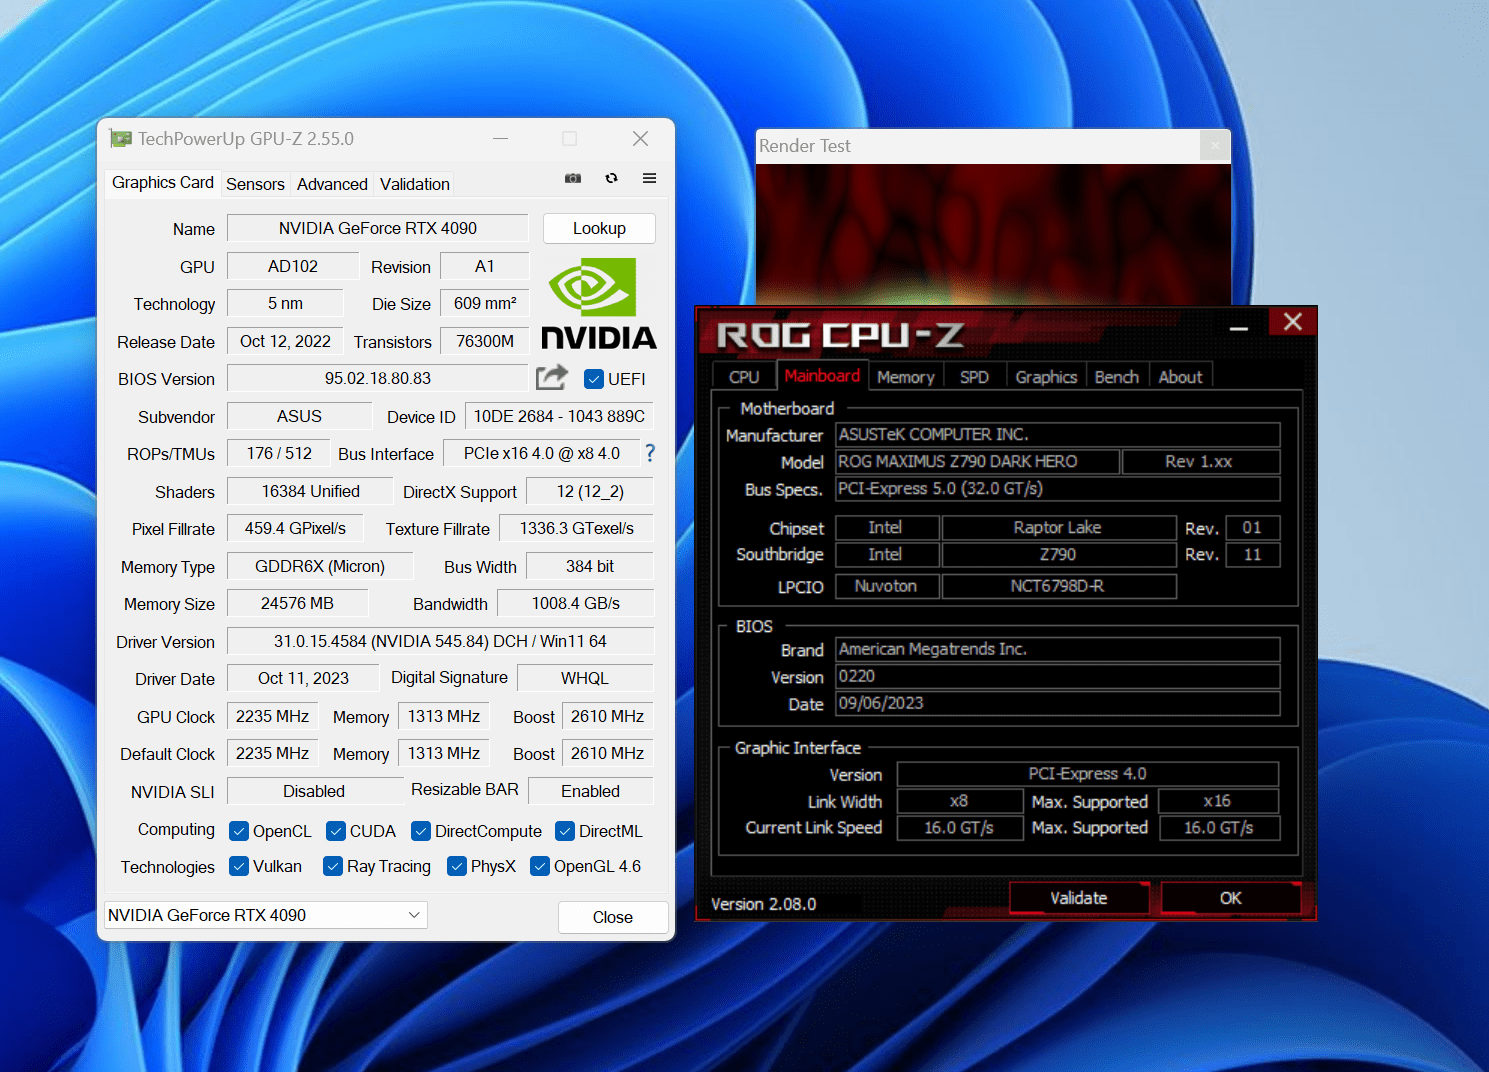Minimize the ROG CPU-Z window

click(1238, 327)
